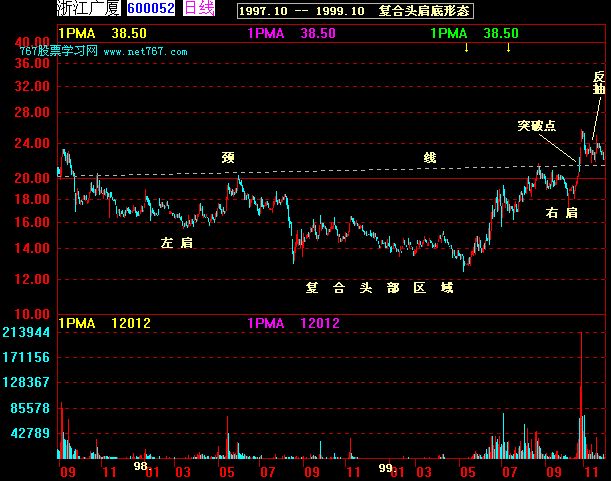
Task: Click the yellow 1PMA 38.50 indicator
Action: pos(102,33)
